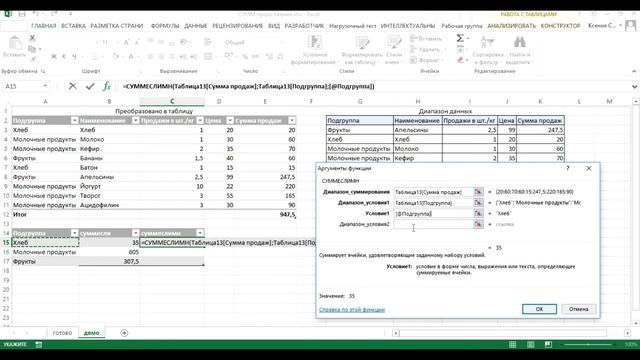Collapse the ribbon
The height and width of the screenshot is (360, 640).
pyautogui.click(x=634, y=71)
